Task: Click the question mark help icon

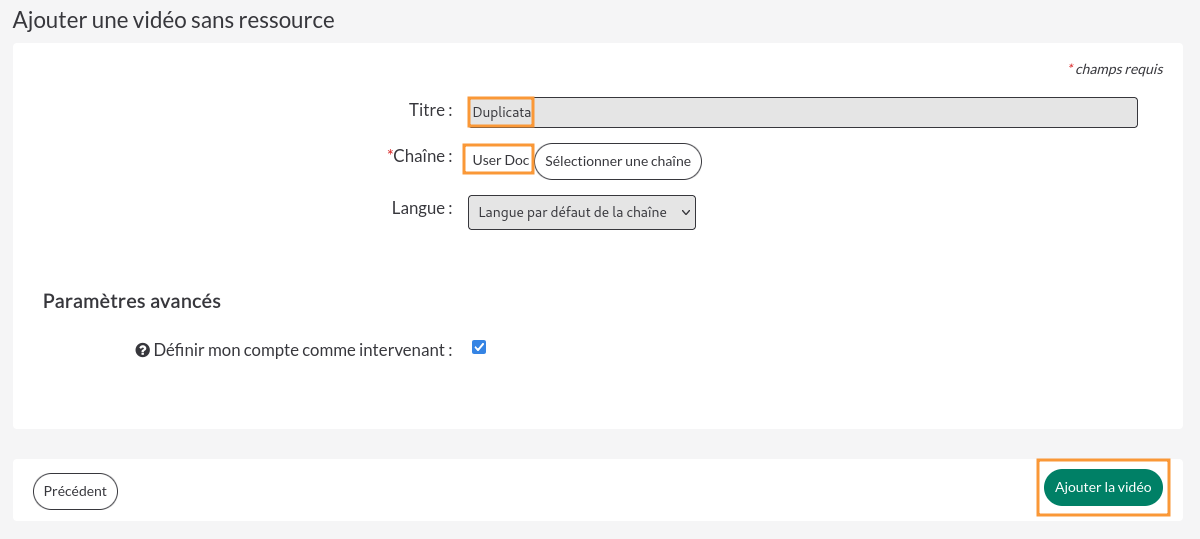Action: coord(142,351)
